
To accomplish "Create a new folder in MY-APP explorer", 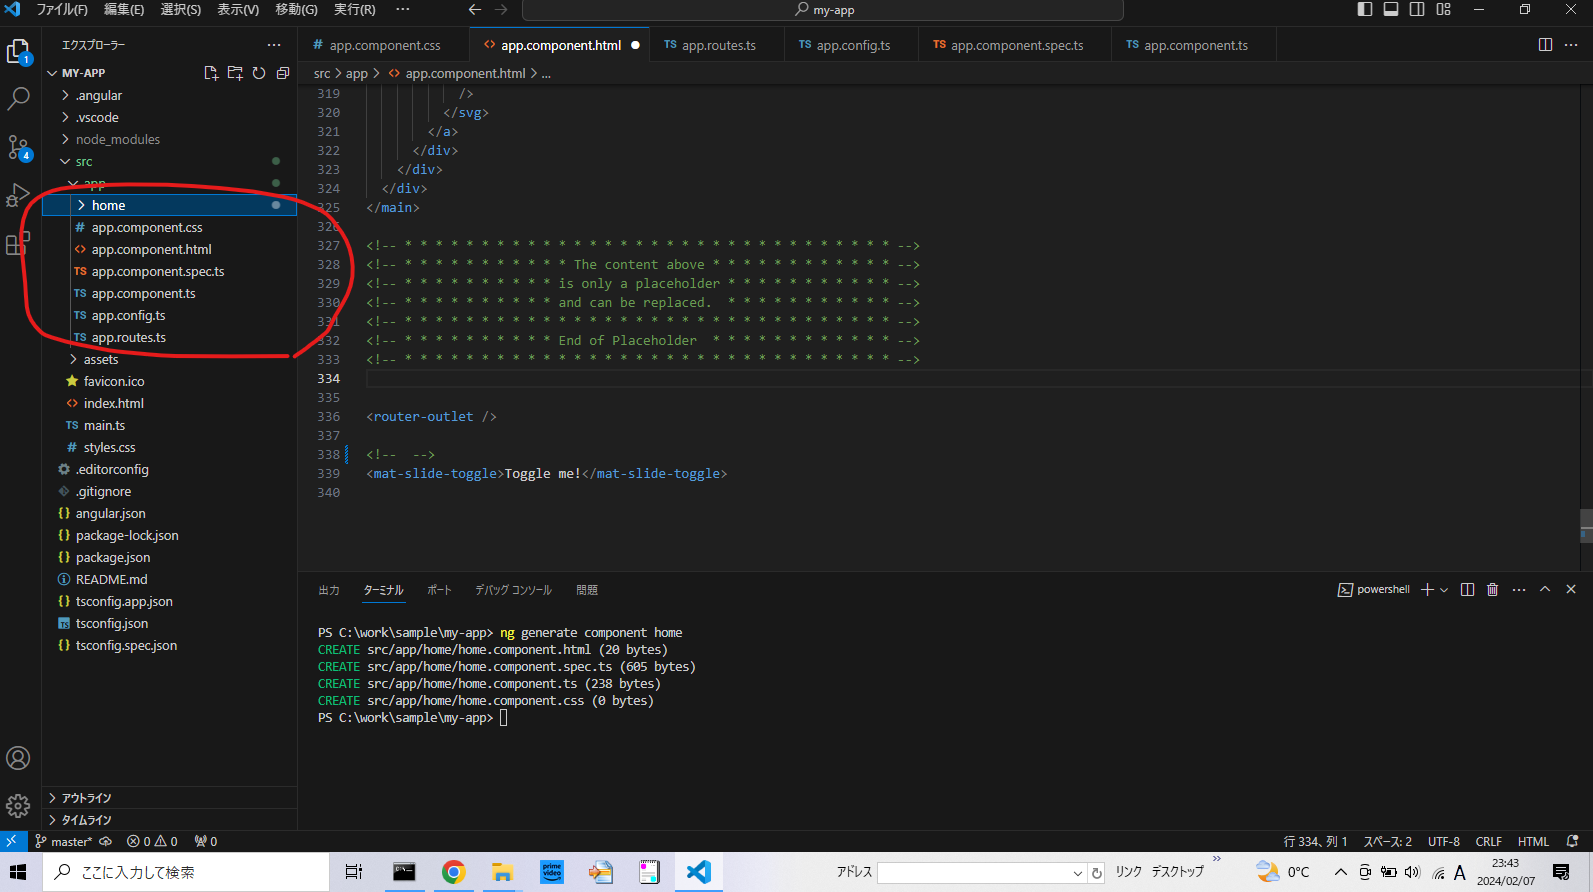I will [235, 73].
